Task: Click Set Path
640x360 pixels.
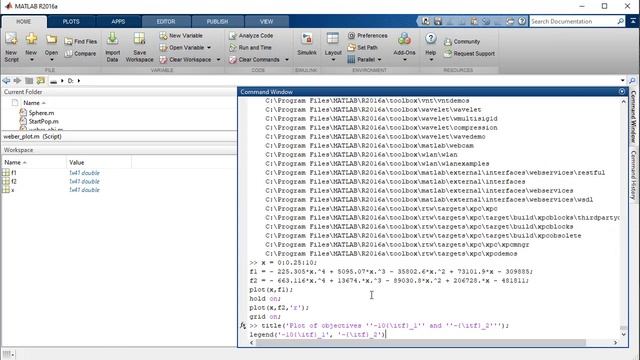Action: (x=362, y=47)
